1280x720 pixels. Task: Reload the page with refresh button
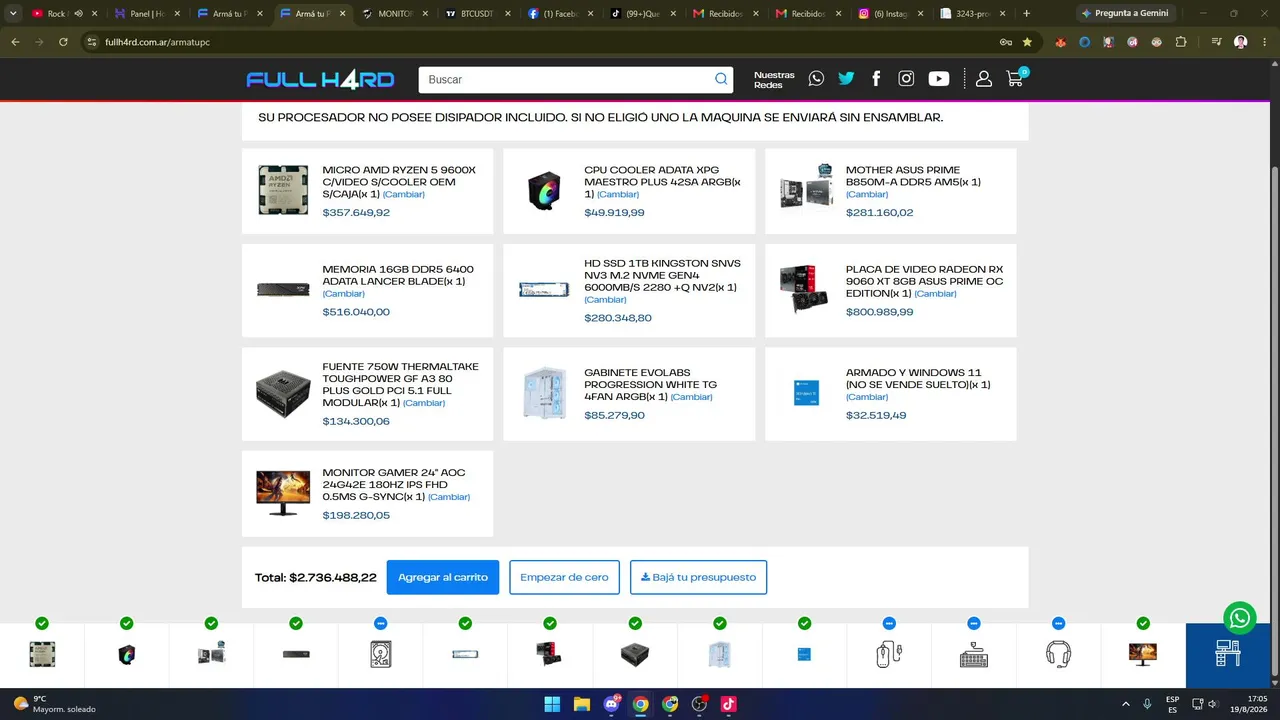pos(63,42)
